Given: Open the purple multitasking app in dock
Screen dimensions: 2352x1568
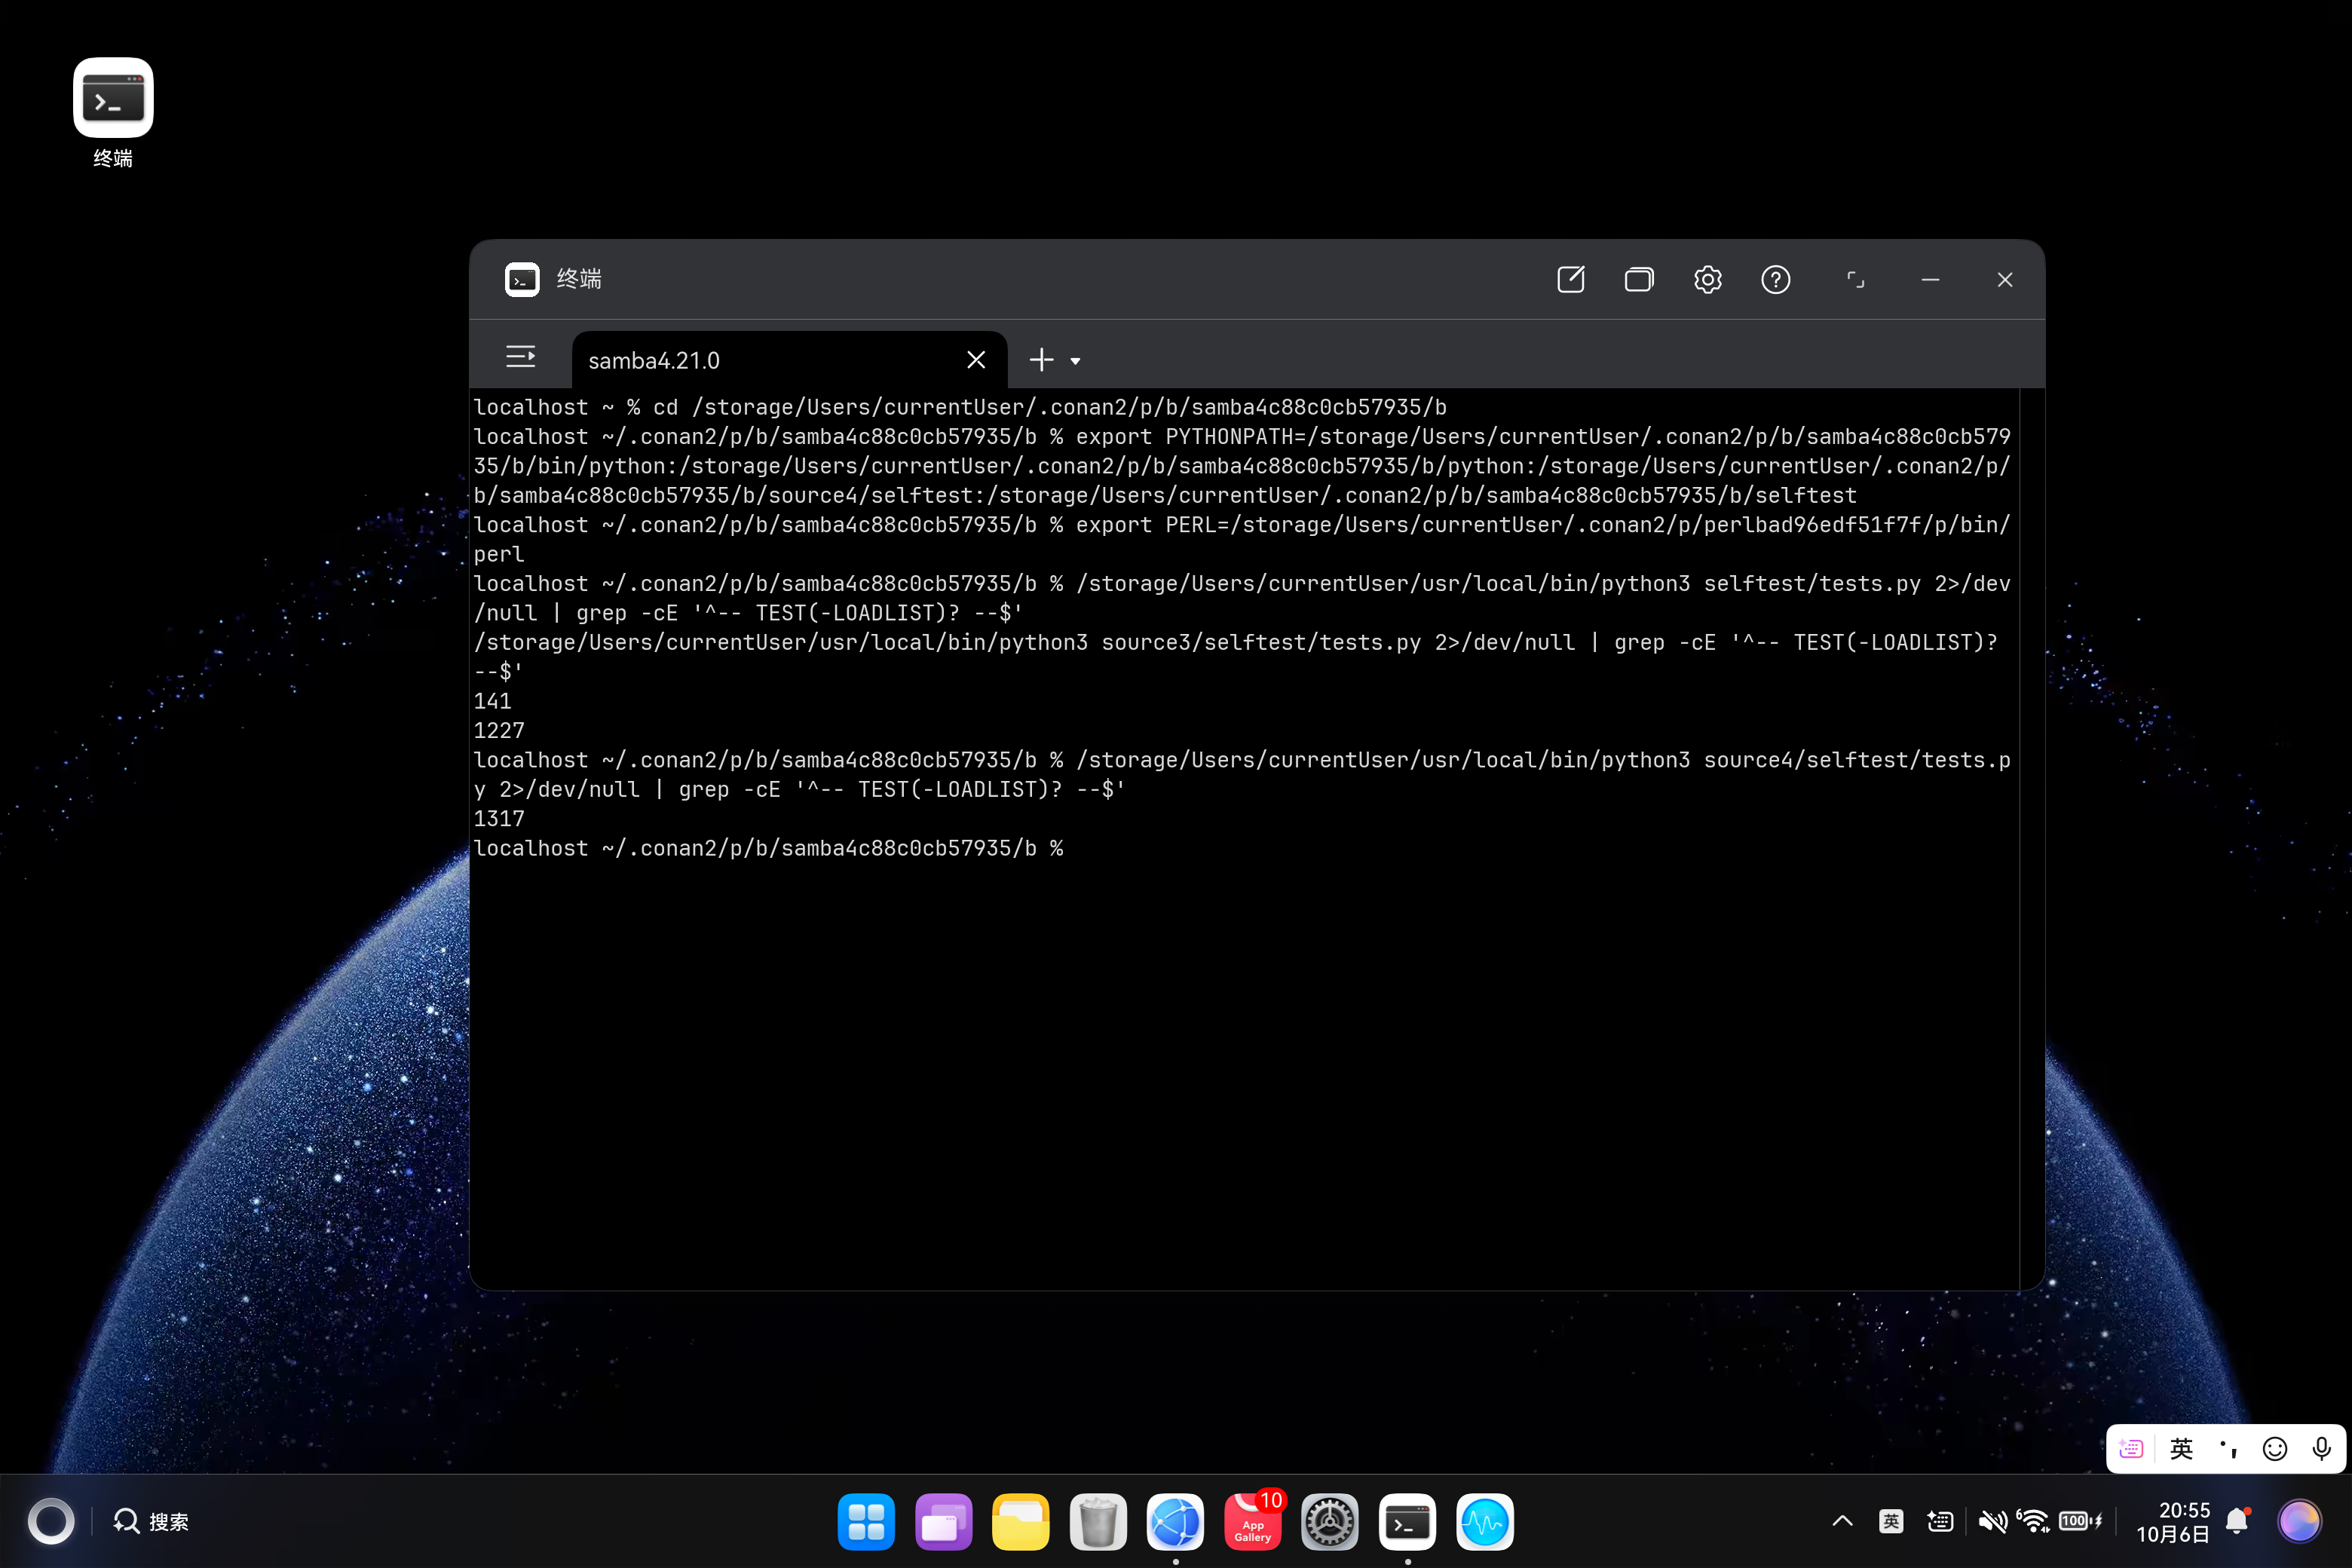Looking at the screenshot, I should point(943,1522).
